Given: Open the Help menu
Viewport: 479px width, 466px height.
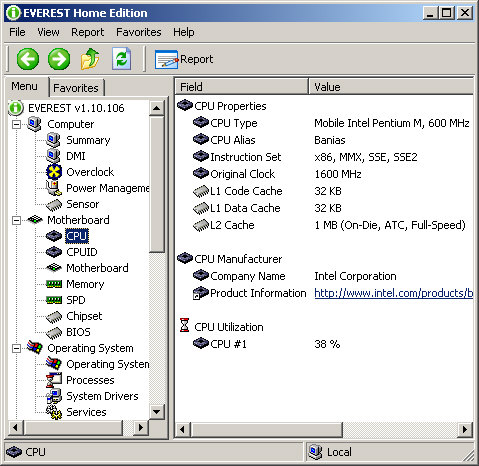Looking at the screenshot, I should 184,32.
